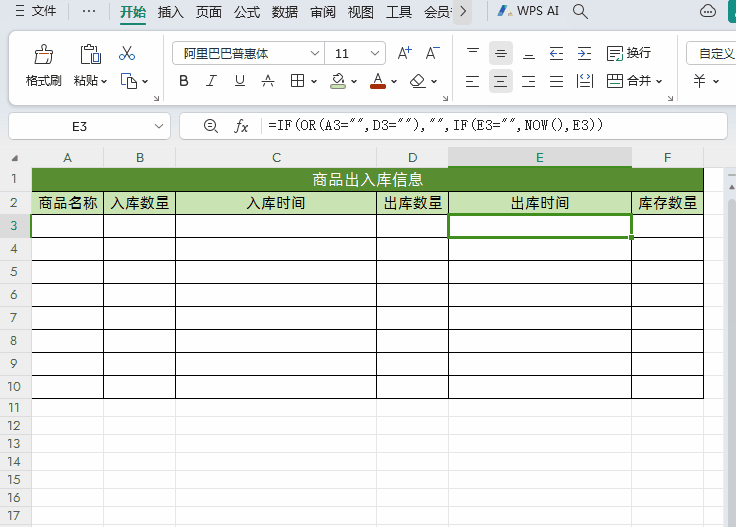The height and width of the screenshot is (527, 736).
Task: Click the cloud chat icon at top right
Action: coord(707,11)
